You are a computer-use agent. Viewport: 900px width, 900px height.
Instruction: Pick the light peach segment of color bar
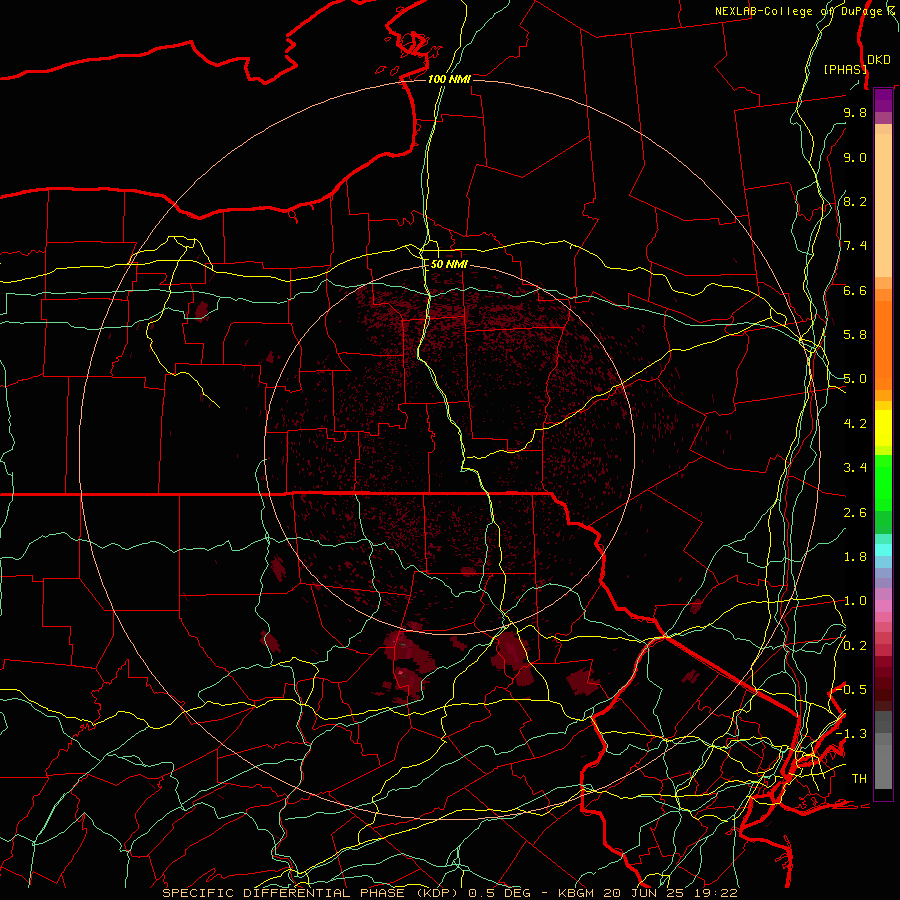(883, 205)
